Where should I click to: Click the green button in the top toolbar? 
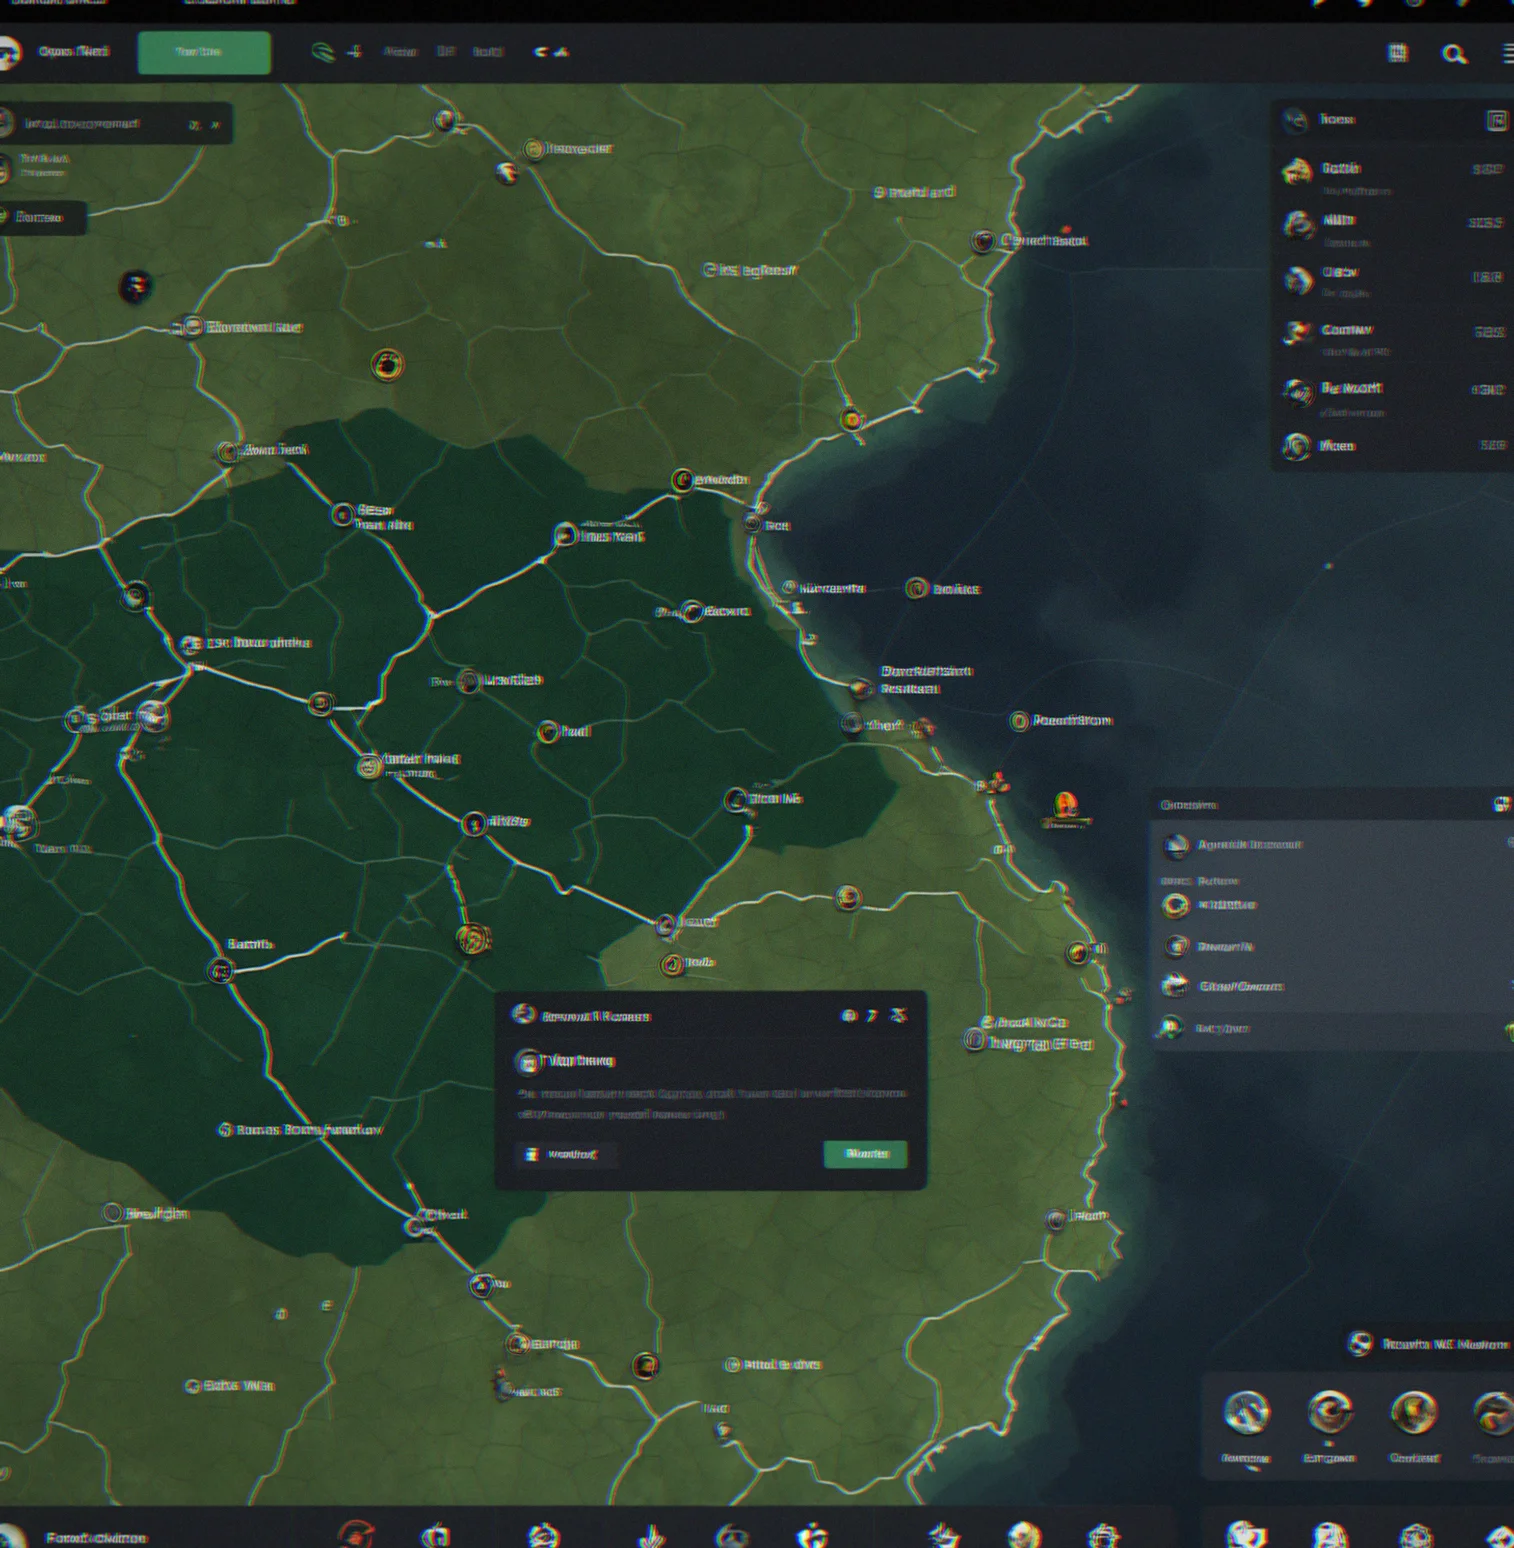point(204,52)
